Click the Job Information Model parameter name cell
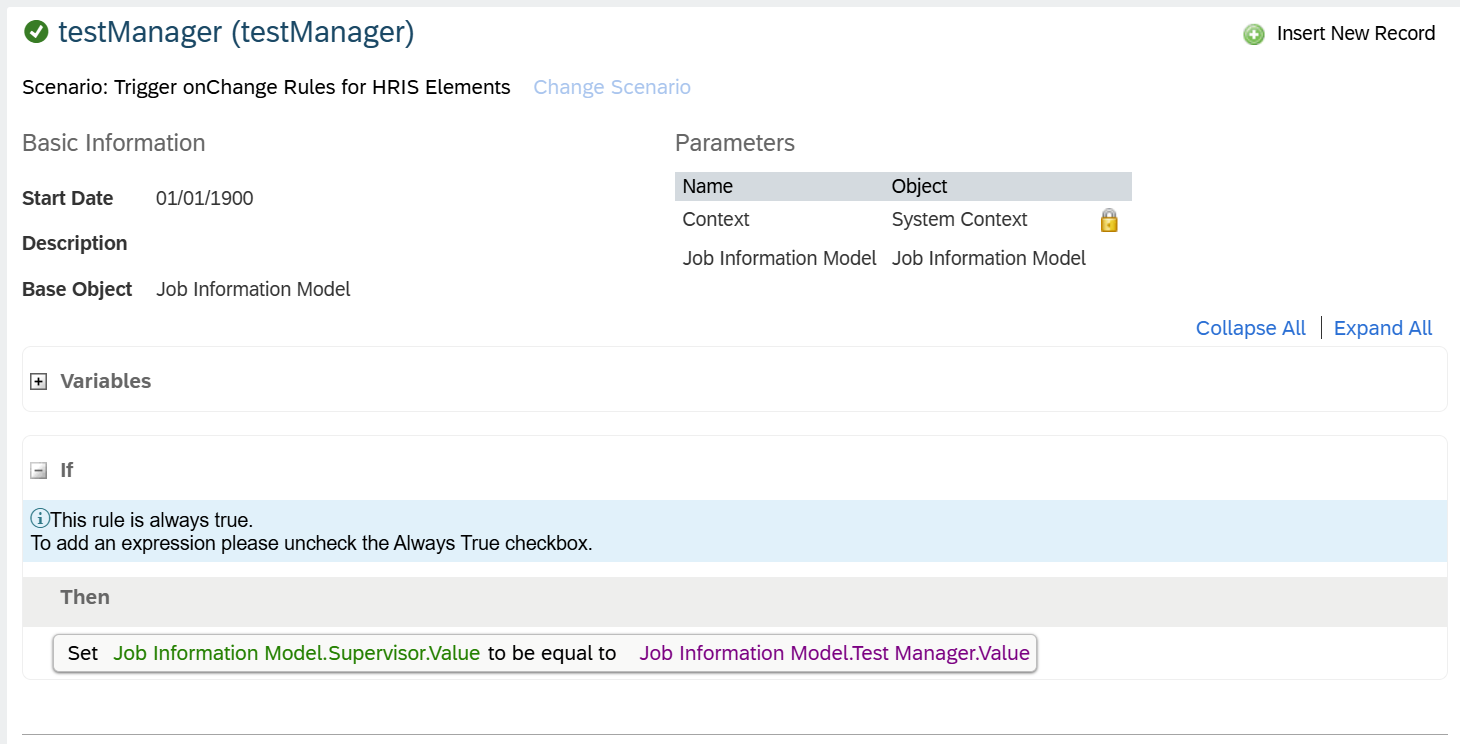This screenshot has width=1460, height=744. point(780,258)
